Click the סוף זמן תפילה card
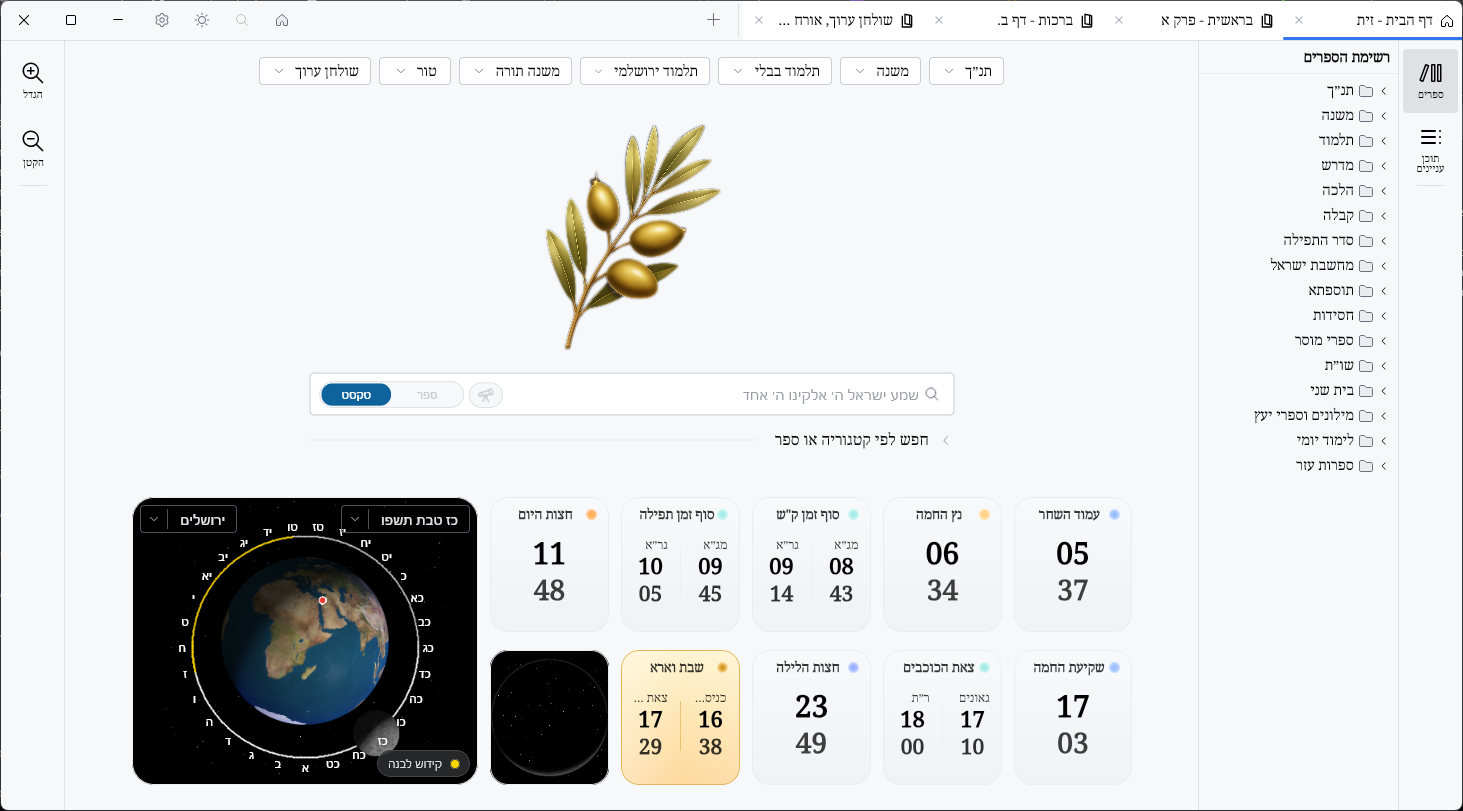Image resolution: width=1463 pixels, height=811 pixels. [680, 565]
